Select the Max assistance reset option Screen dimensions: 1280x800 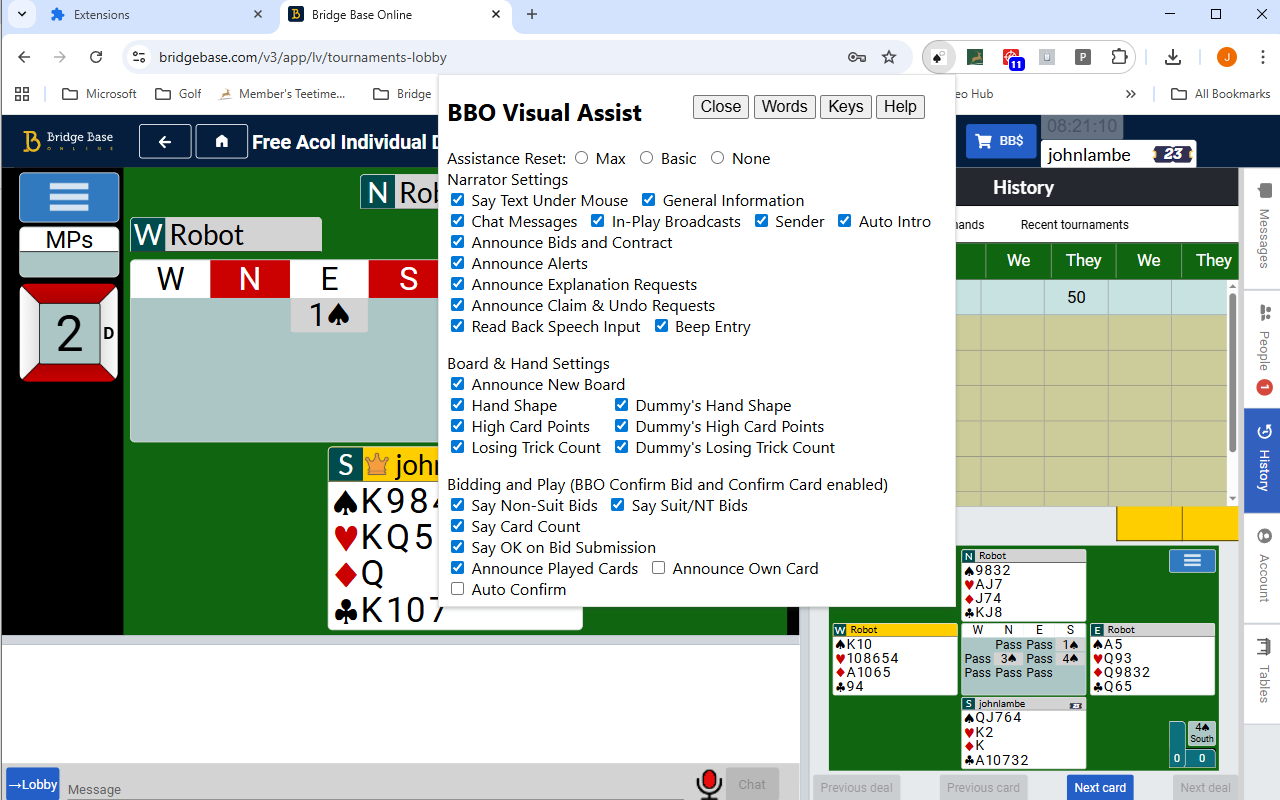(582, 158)
